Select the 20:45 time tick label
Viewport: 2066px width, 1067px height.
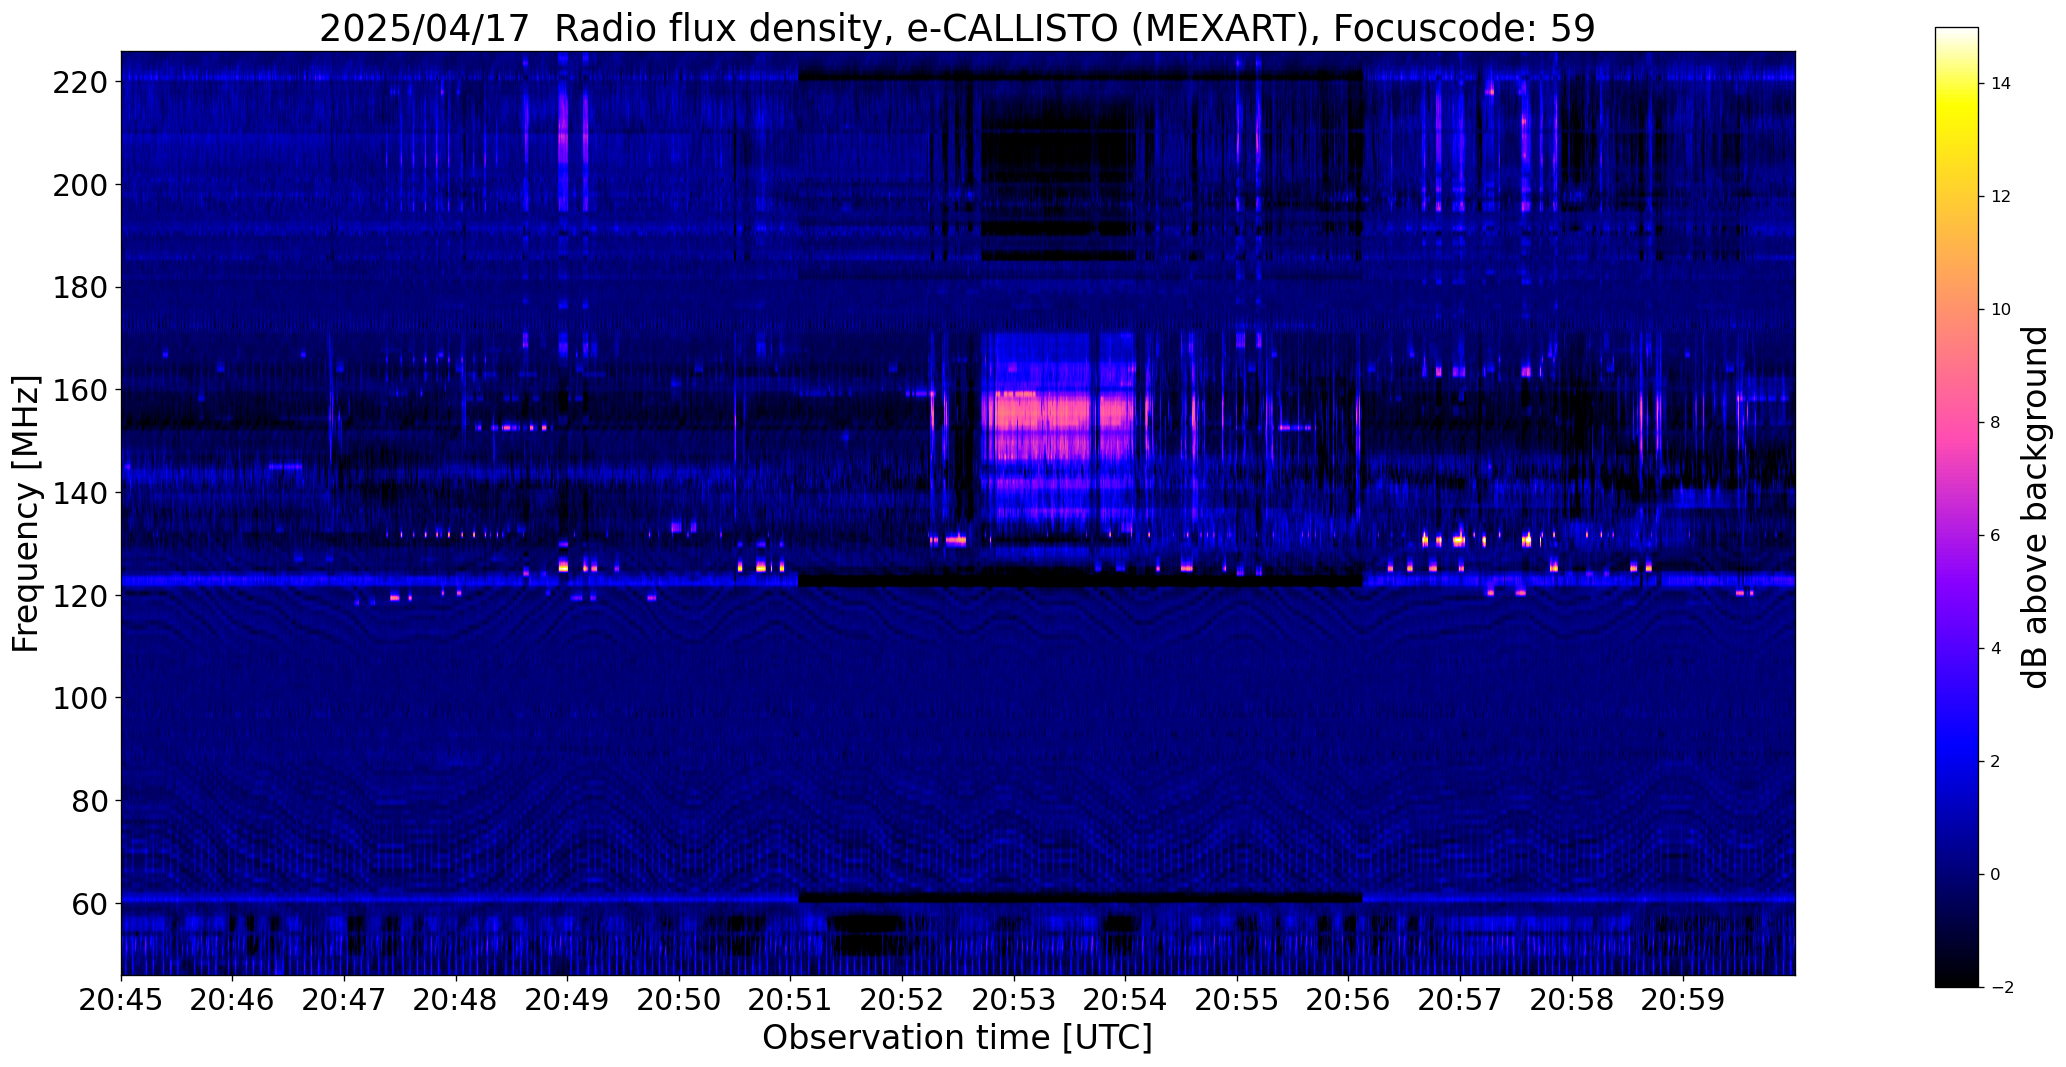(121, 1000)
